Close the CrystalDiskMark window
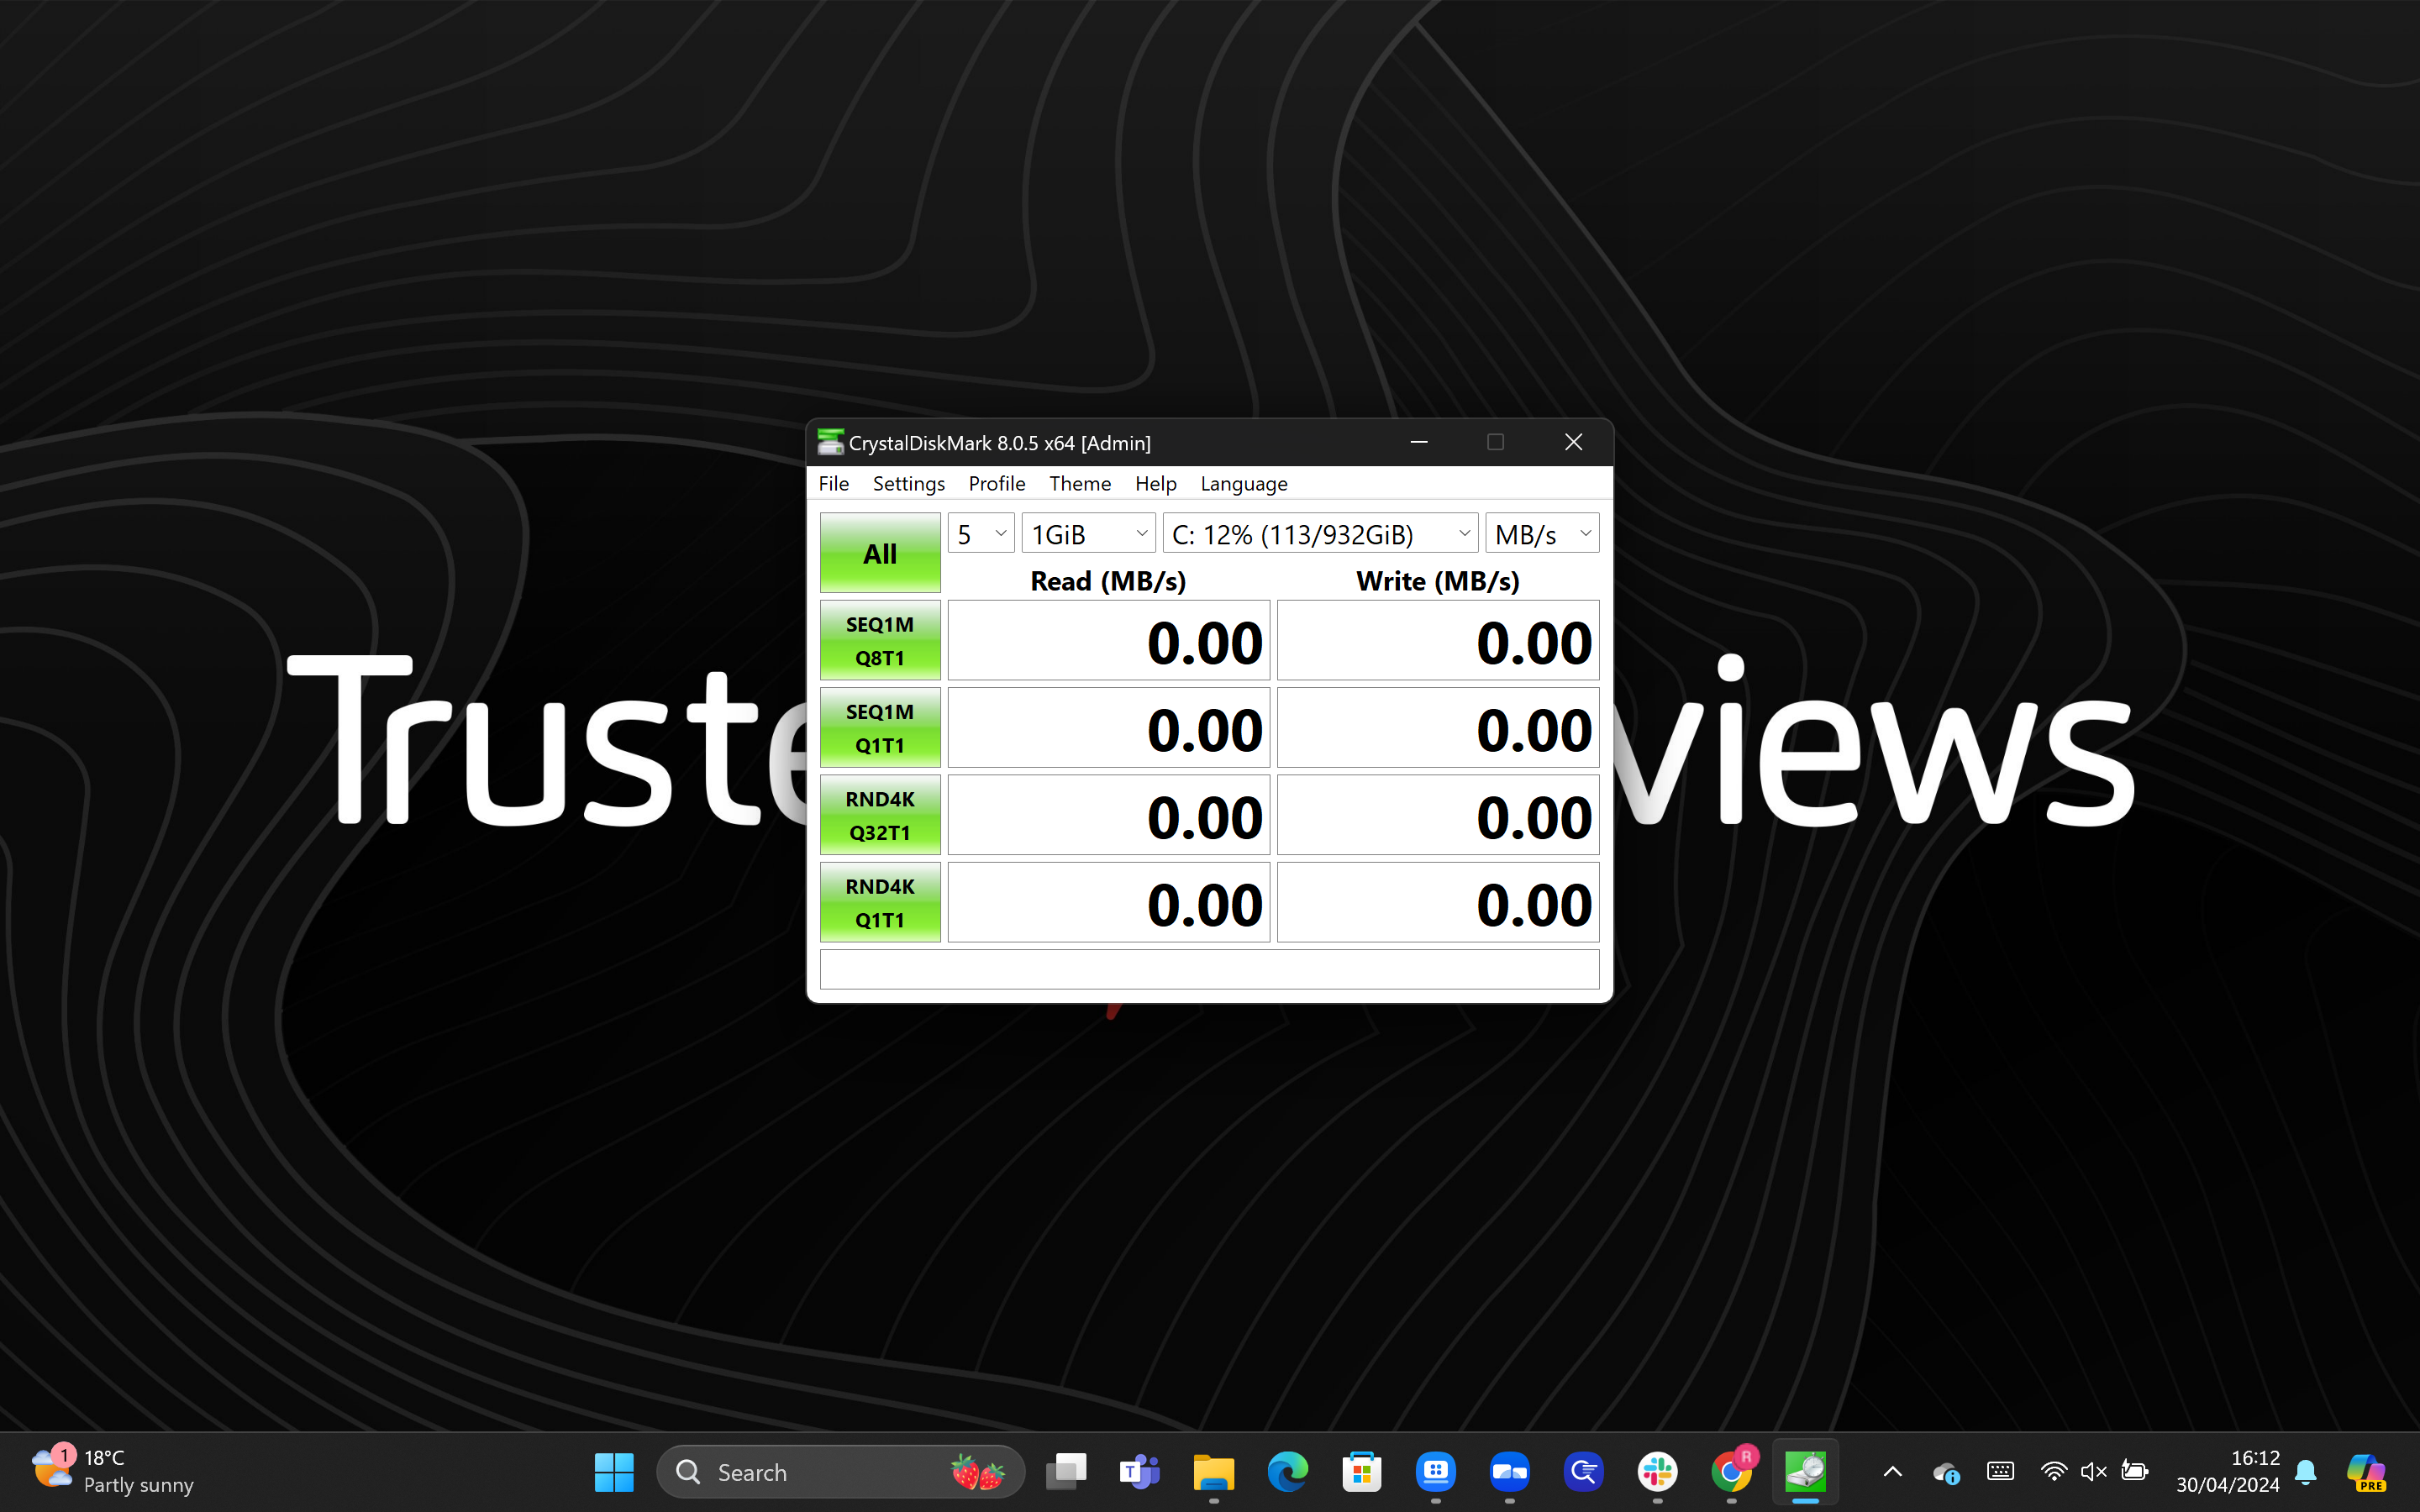The width and height of the screenshot is (2420, 1512). [x=1573, y=442]
